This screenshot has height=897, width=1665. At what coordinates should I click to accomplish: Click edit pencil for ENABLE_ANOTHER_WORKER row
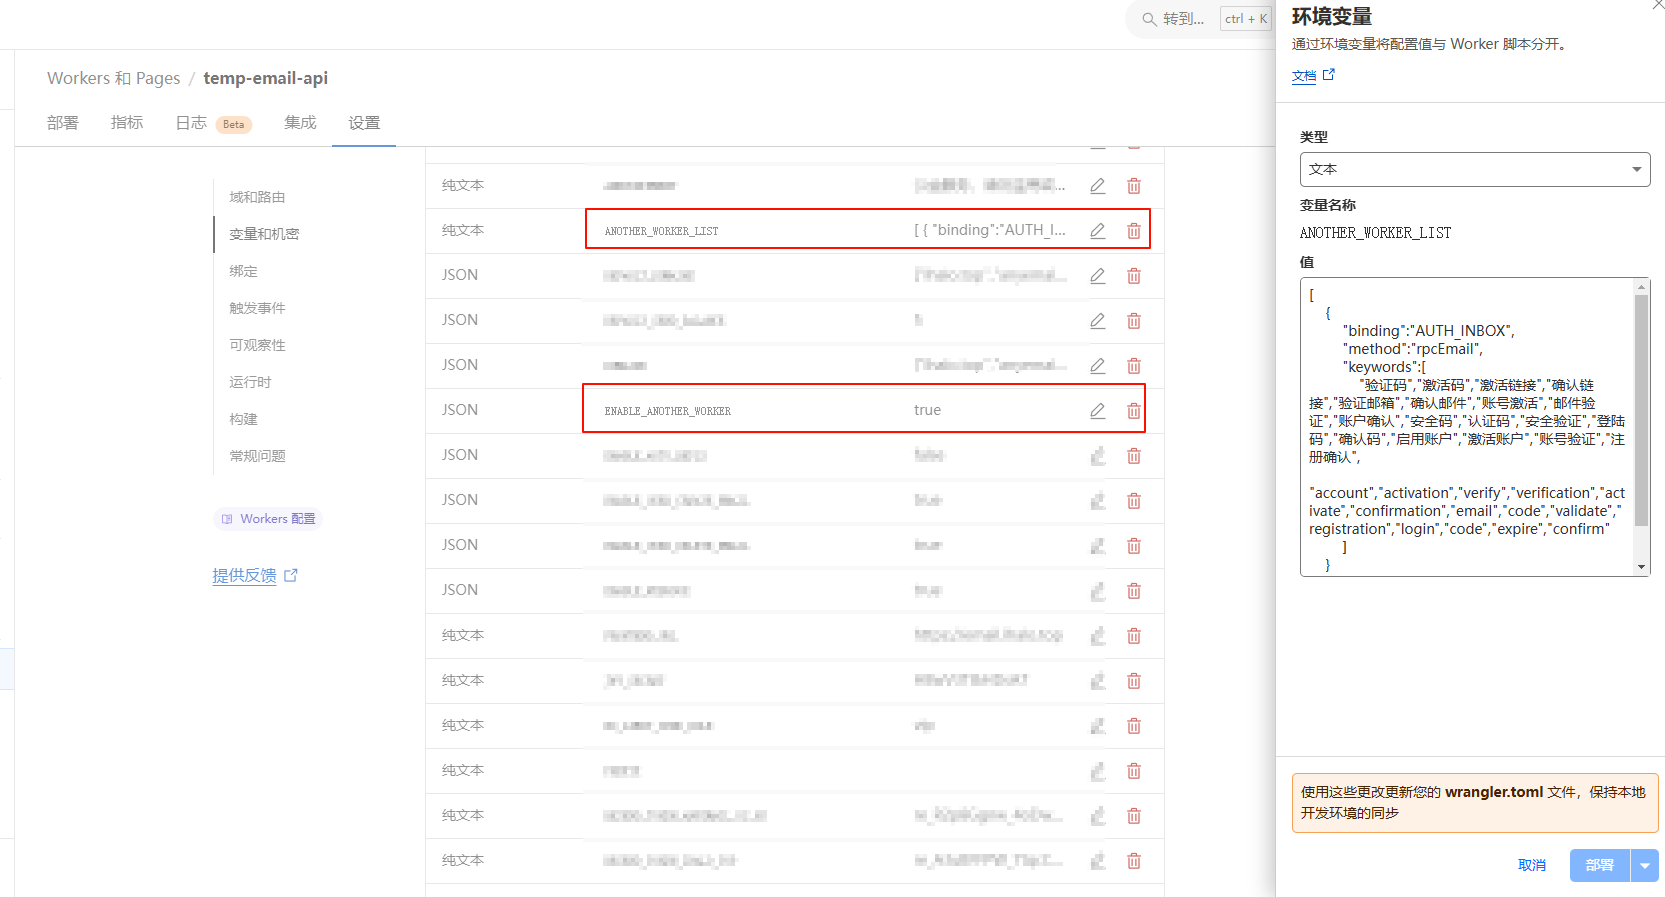1097,411
